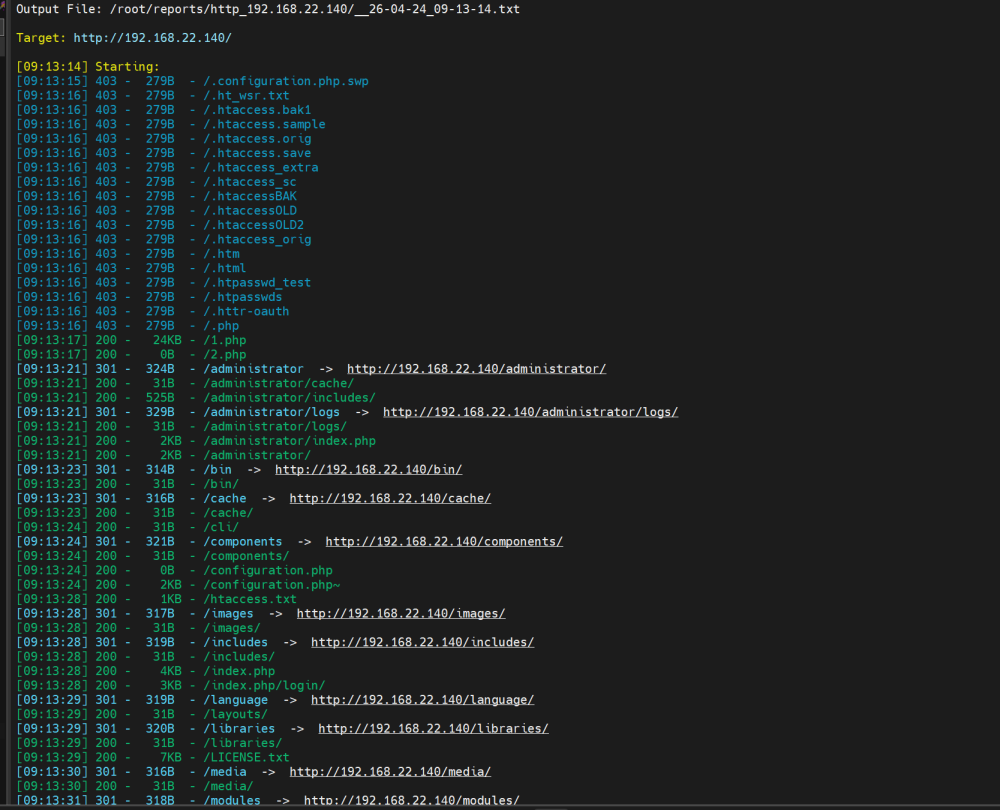1000x810 pixels.
Task: Click the administrator/logs/ redirect URL
Action: coord(530,412)
